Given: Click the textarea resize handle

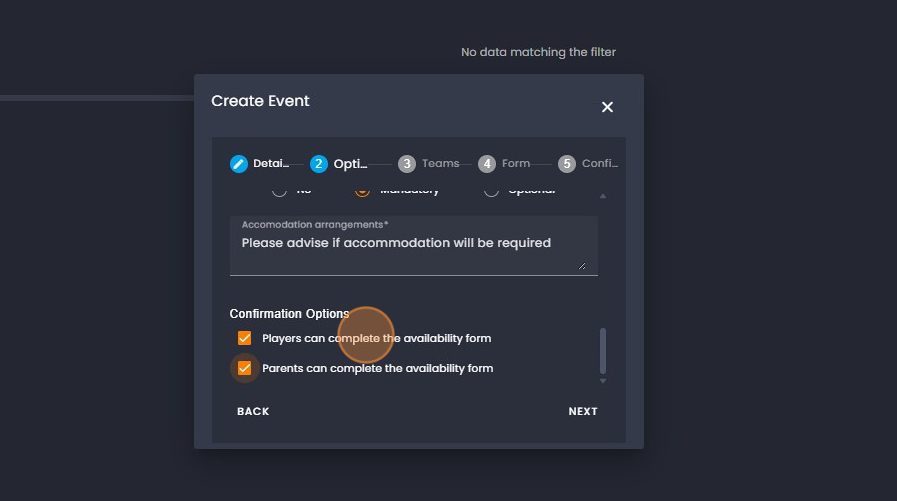Looking at the screenshot, I should point(581,265).
